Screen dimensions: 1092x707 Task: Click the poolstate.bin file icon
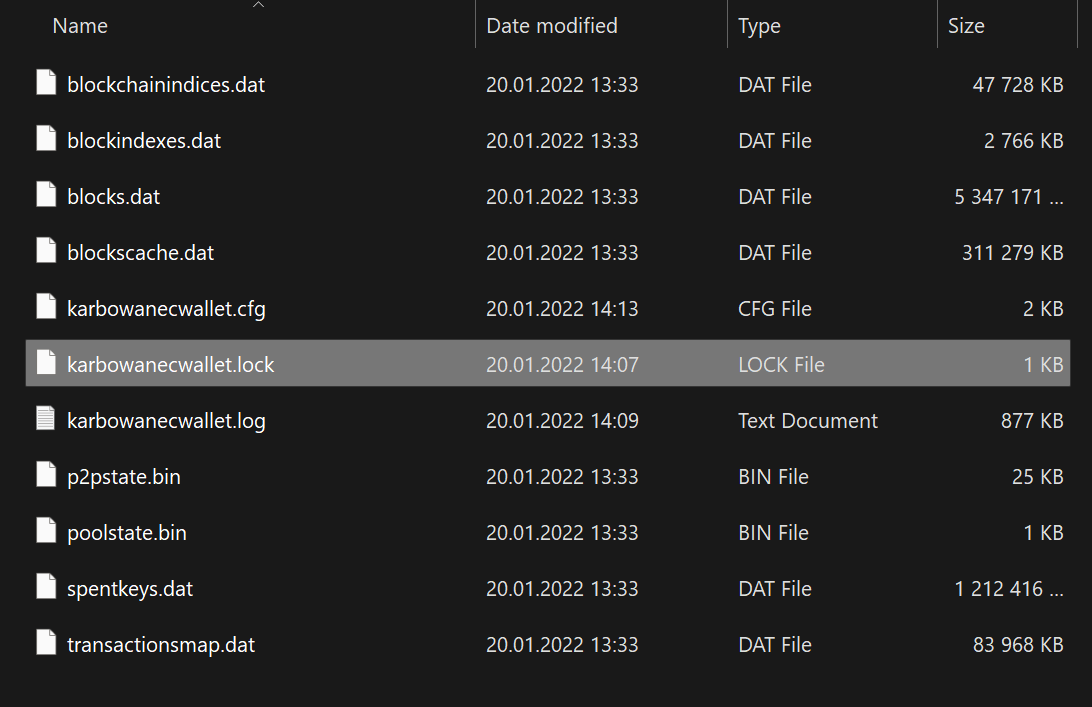(x=46, y=530)
